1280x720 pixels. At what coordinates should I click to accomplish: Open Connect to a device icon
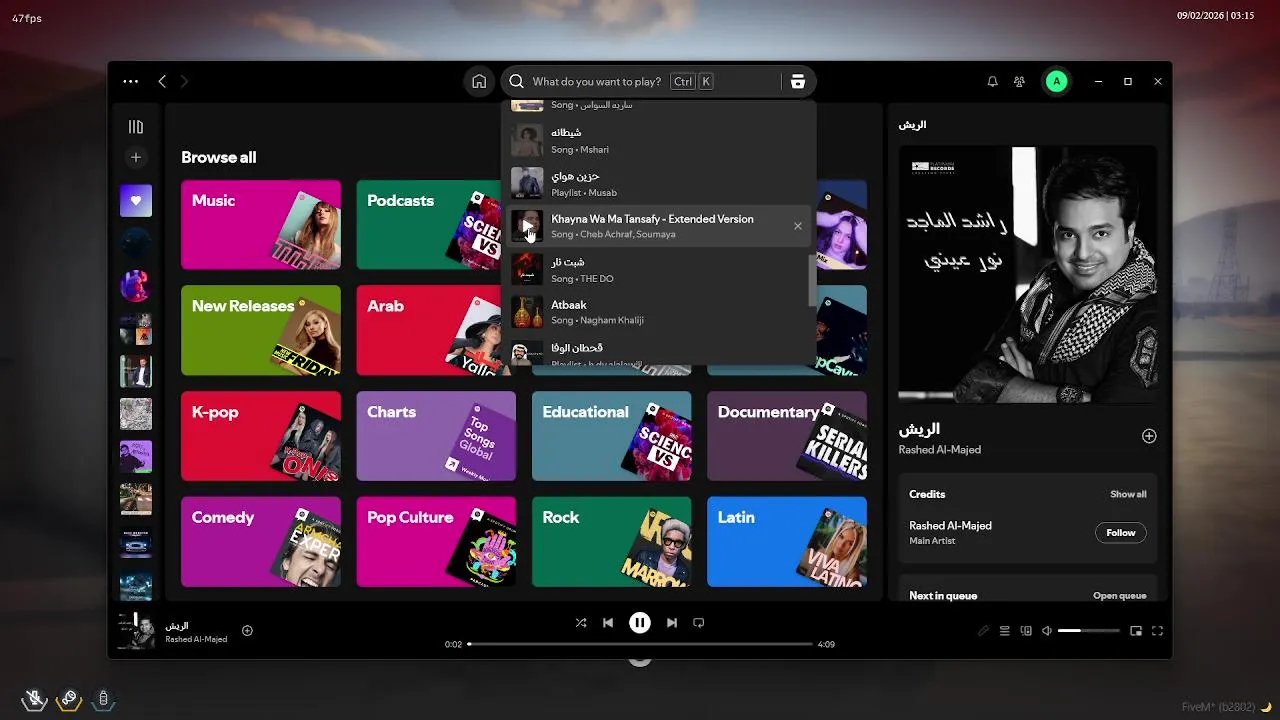point(1026,631)
